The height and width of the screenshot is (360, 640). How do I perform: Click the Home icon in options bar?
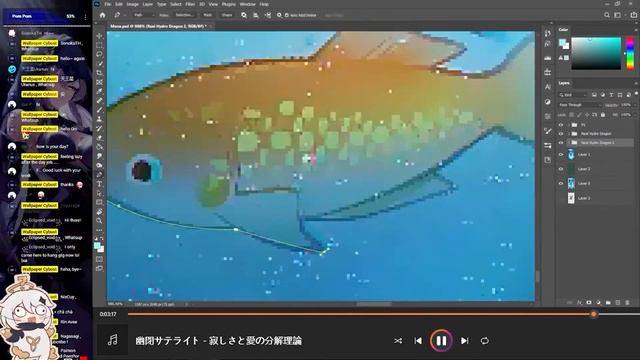pos(102,15)
